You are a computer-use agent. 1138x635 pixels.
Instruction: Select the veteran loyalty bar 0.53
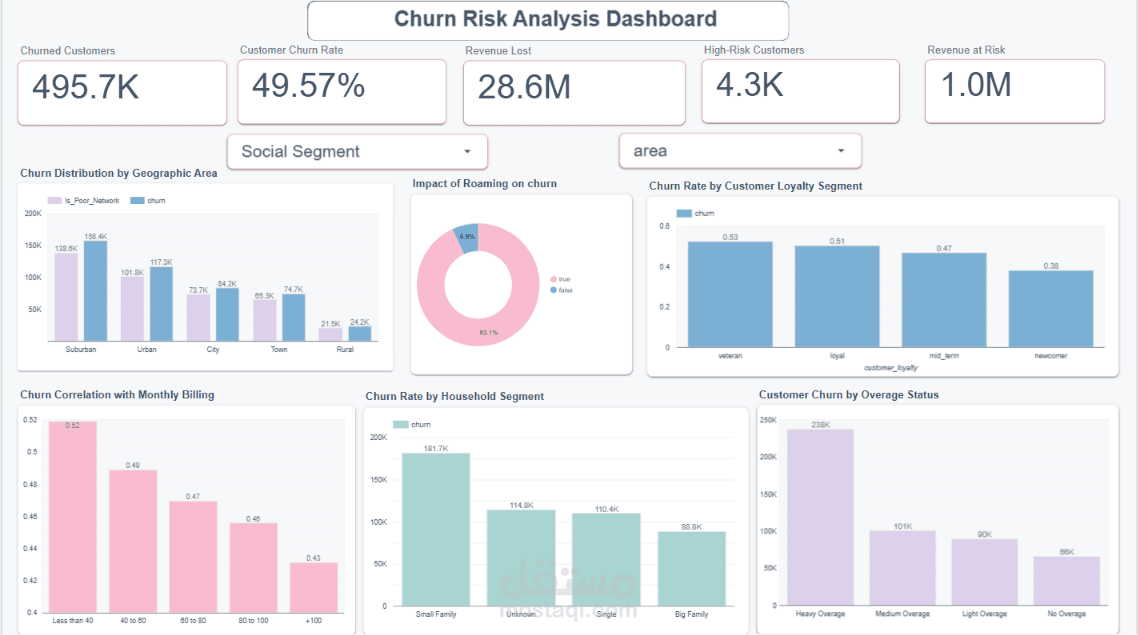[x=730, y=295]
